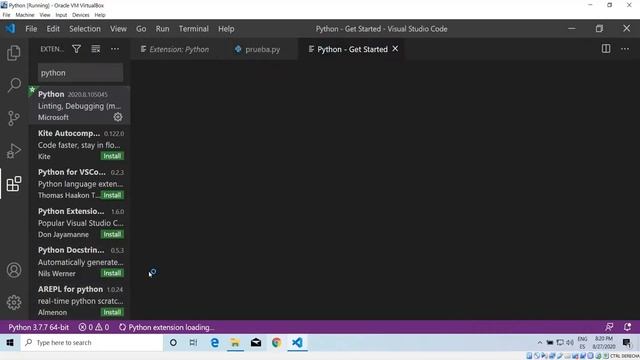Open the Accounts icon in activity bar

point(14,270)
